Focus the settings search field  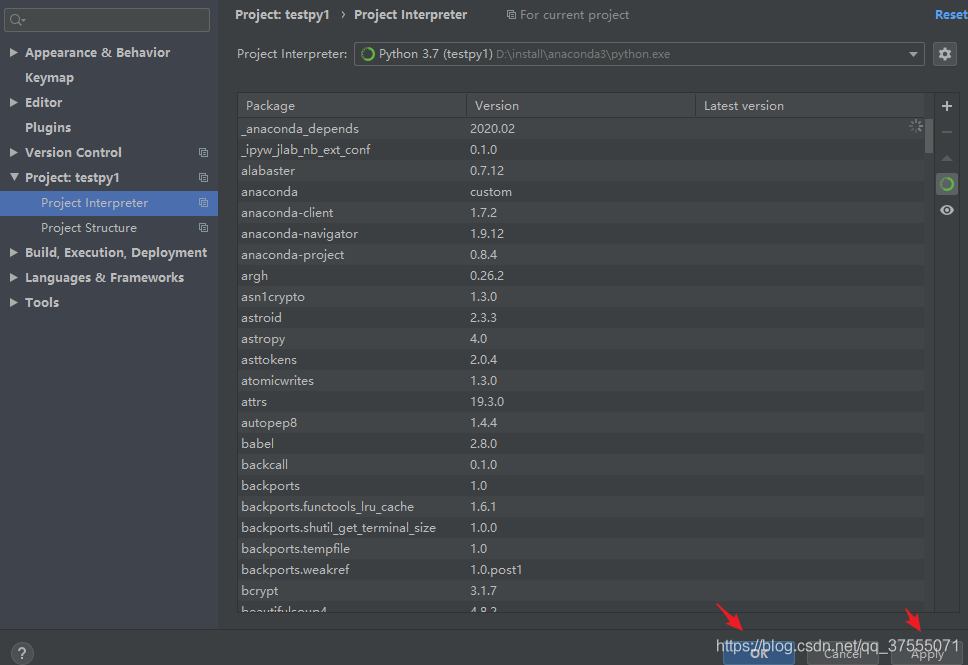[107, 20]
